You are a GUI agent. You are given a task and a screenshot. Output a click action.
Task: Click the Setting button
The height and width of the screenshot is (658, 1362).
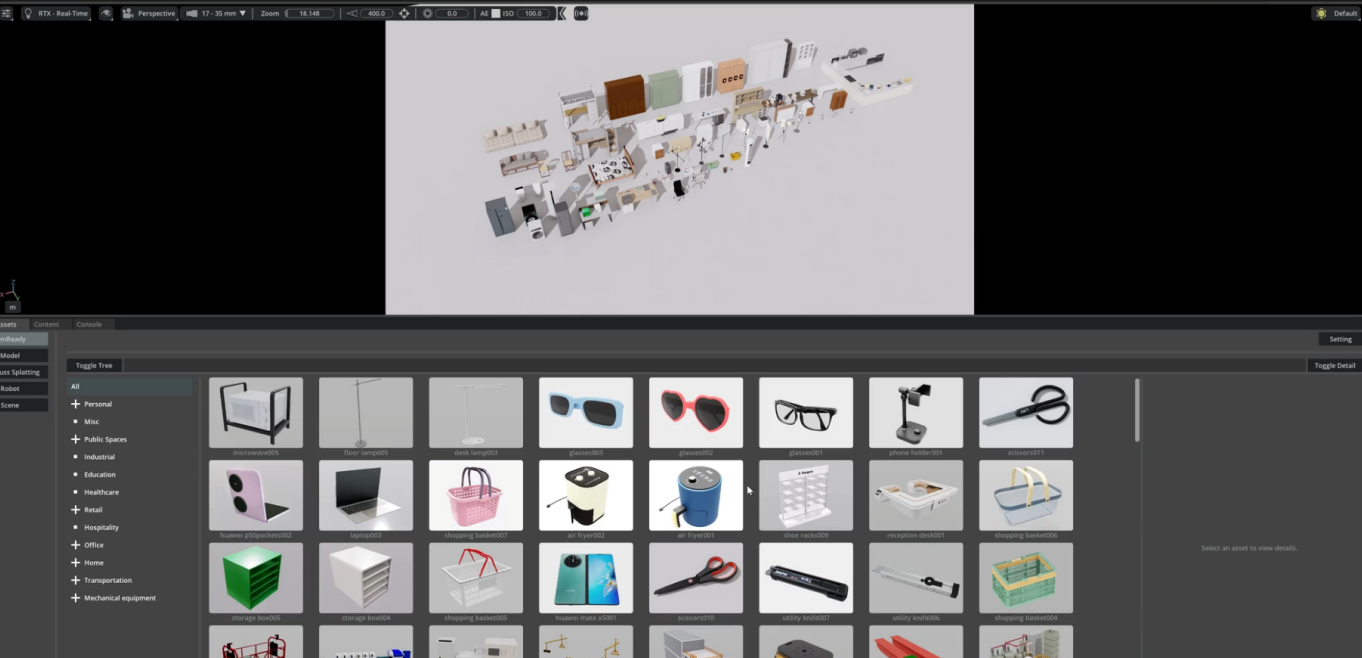tap(1340, 339)
